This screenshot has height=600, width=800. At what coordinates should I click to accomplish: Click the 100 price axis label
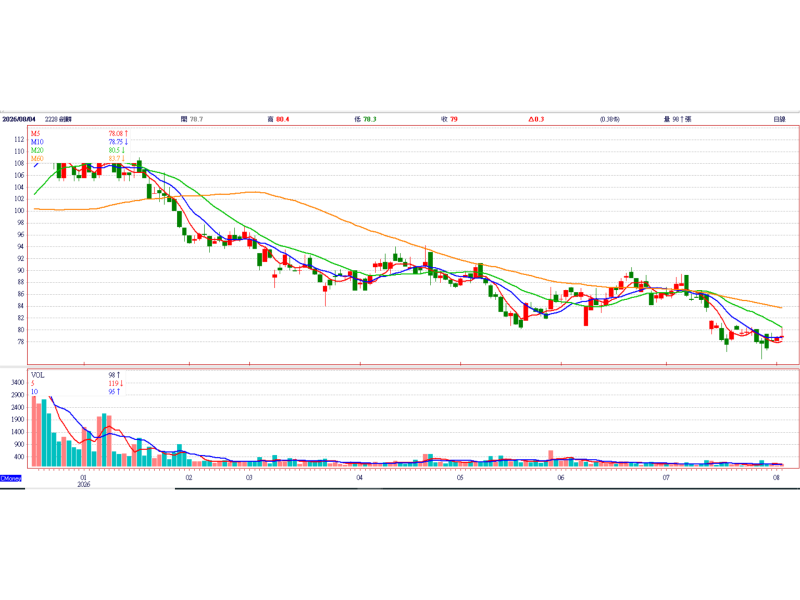tap(19, 211)
